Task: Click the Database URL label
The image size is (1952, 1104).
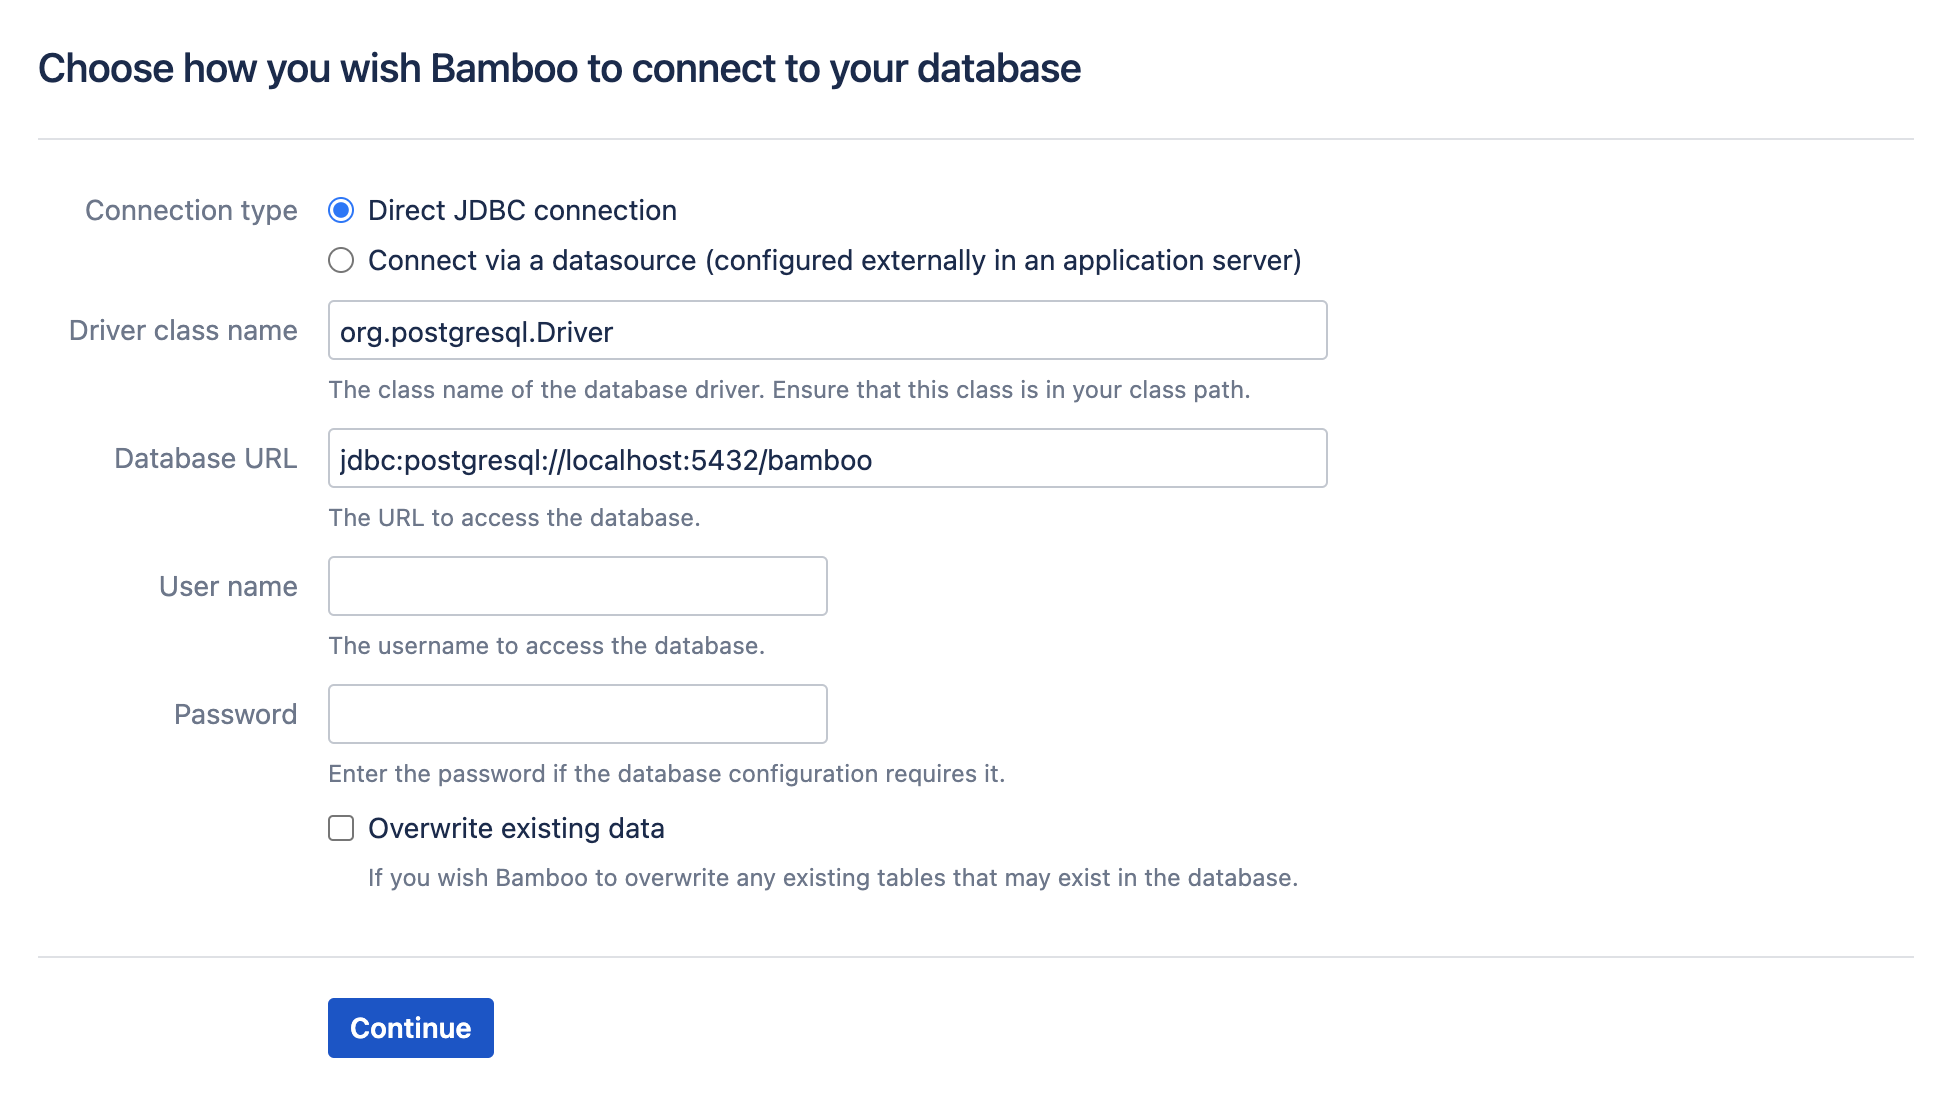Action: 205,459
